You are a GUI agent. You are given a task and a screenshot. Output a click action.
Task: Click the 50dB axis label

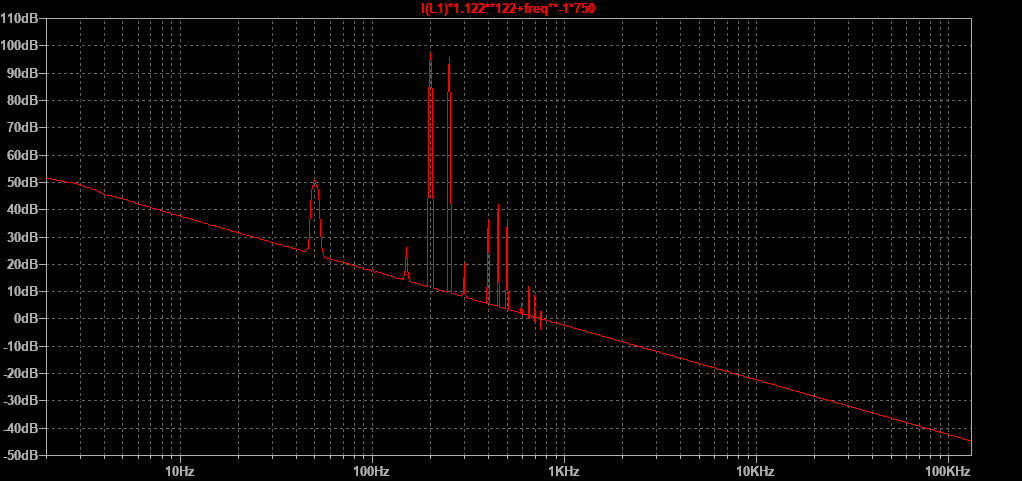(x=23, y=182)
